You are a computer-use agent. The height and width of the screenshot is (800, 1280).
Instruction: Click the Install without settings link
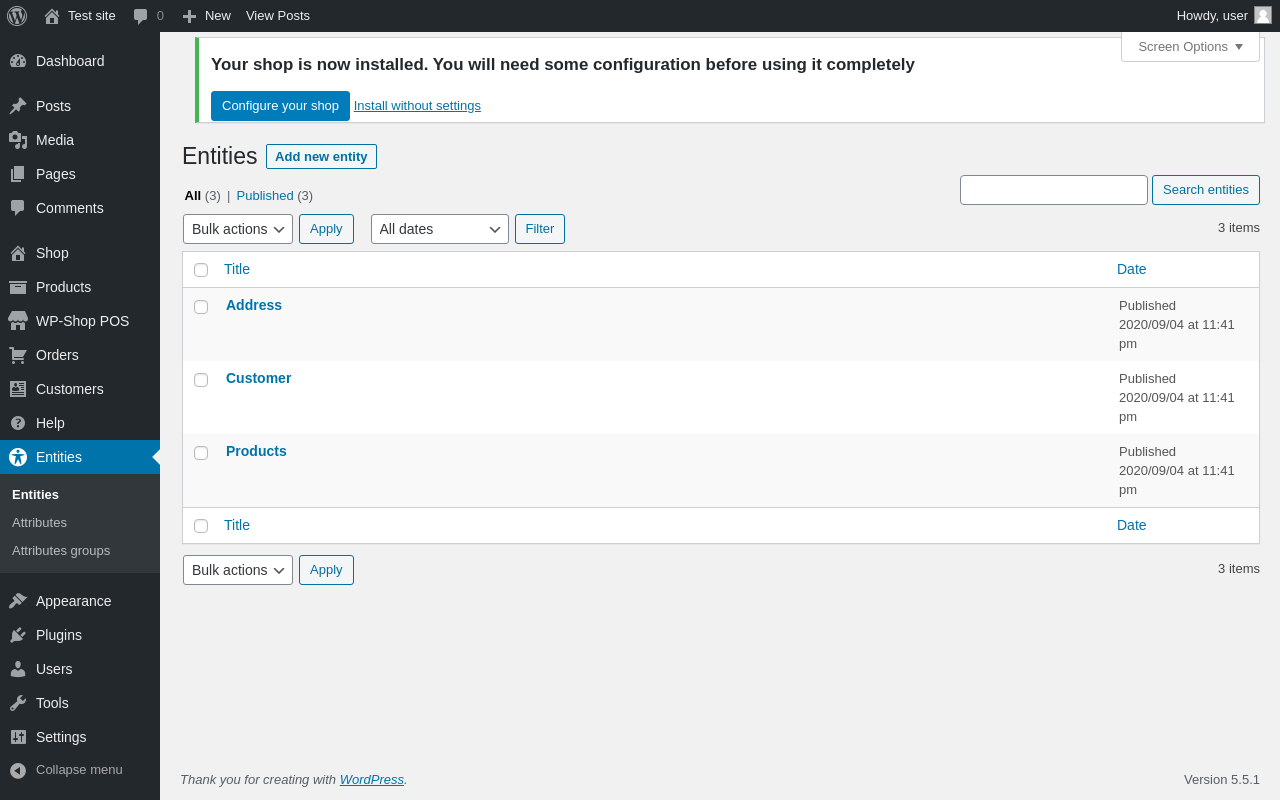coord(417,106)
